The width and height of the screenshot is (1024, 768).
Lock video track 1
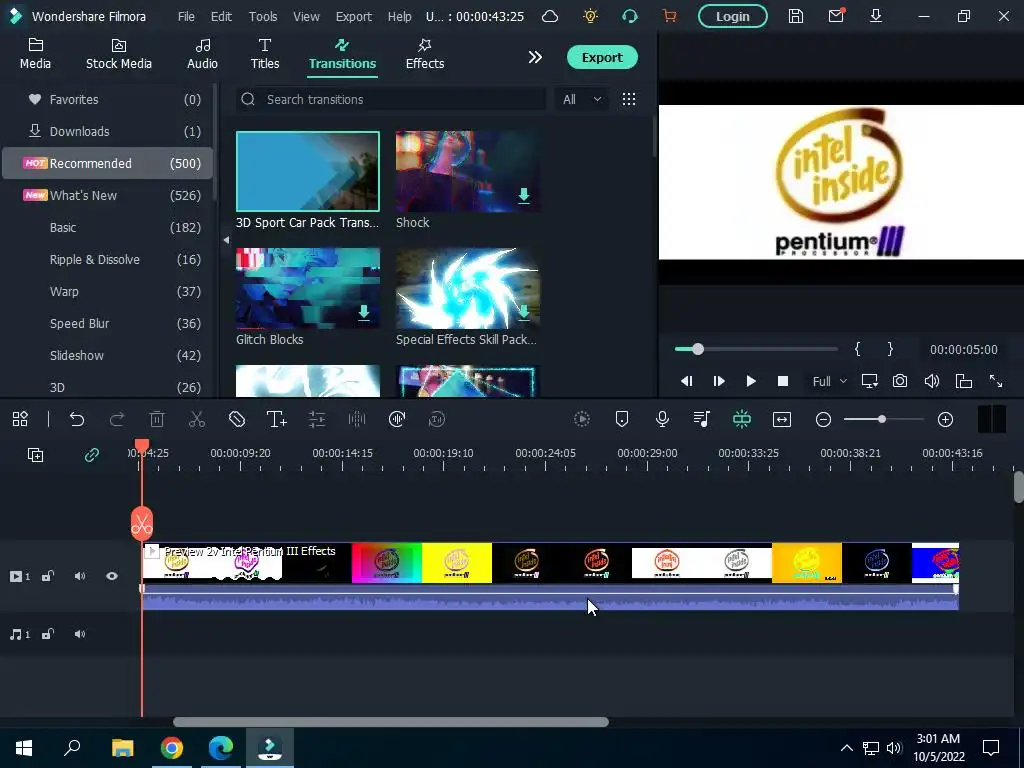coord(48,576)
